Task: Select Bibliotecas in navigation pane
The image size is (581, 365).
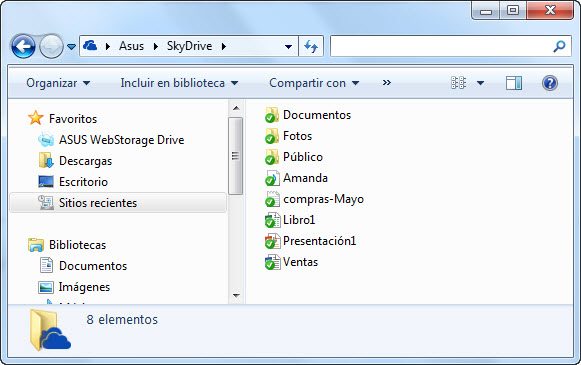Action: (x=77, y=245)
